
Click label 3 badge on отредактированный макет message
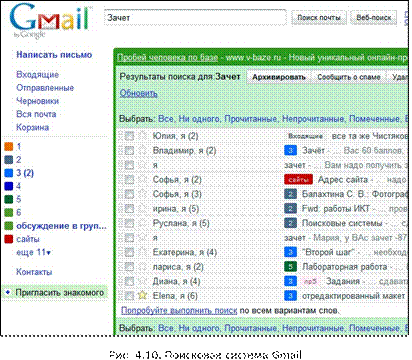point(290,296)
